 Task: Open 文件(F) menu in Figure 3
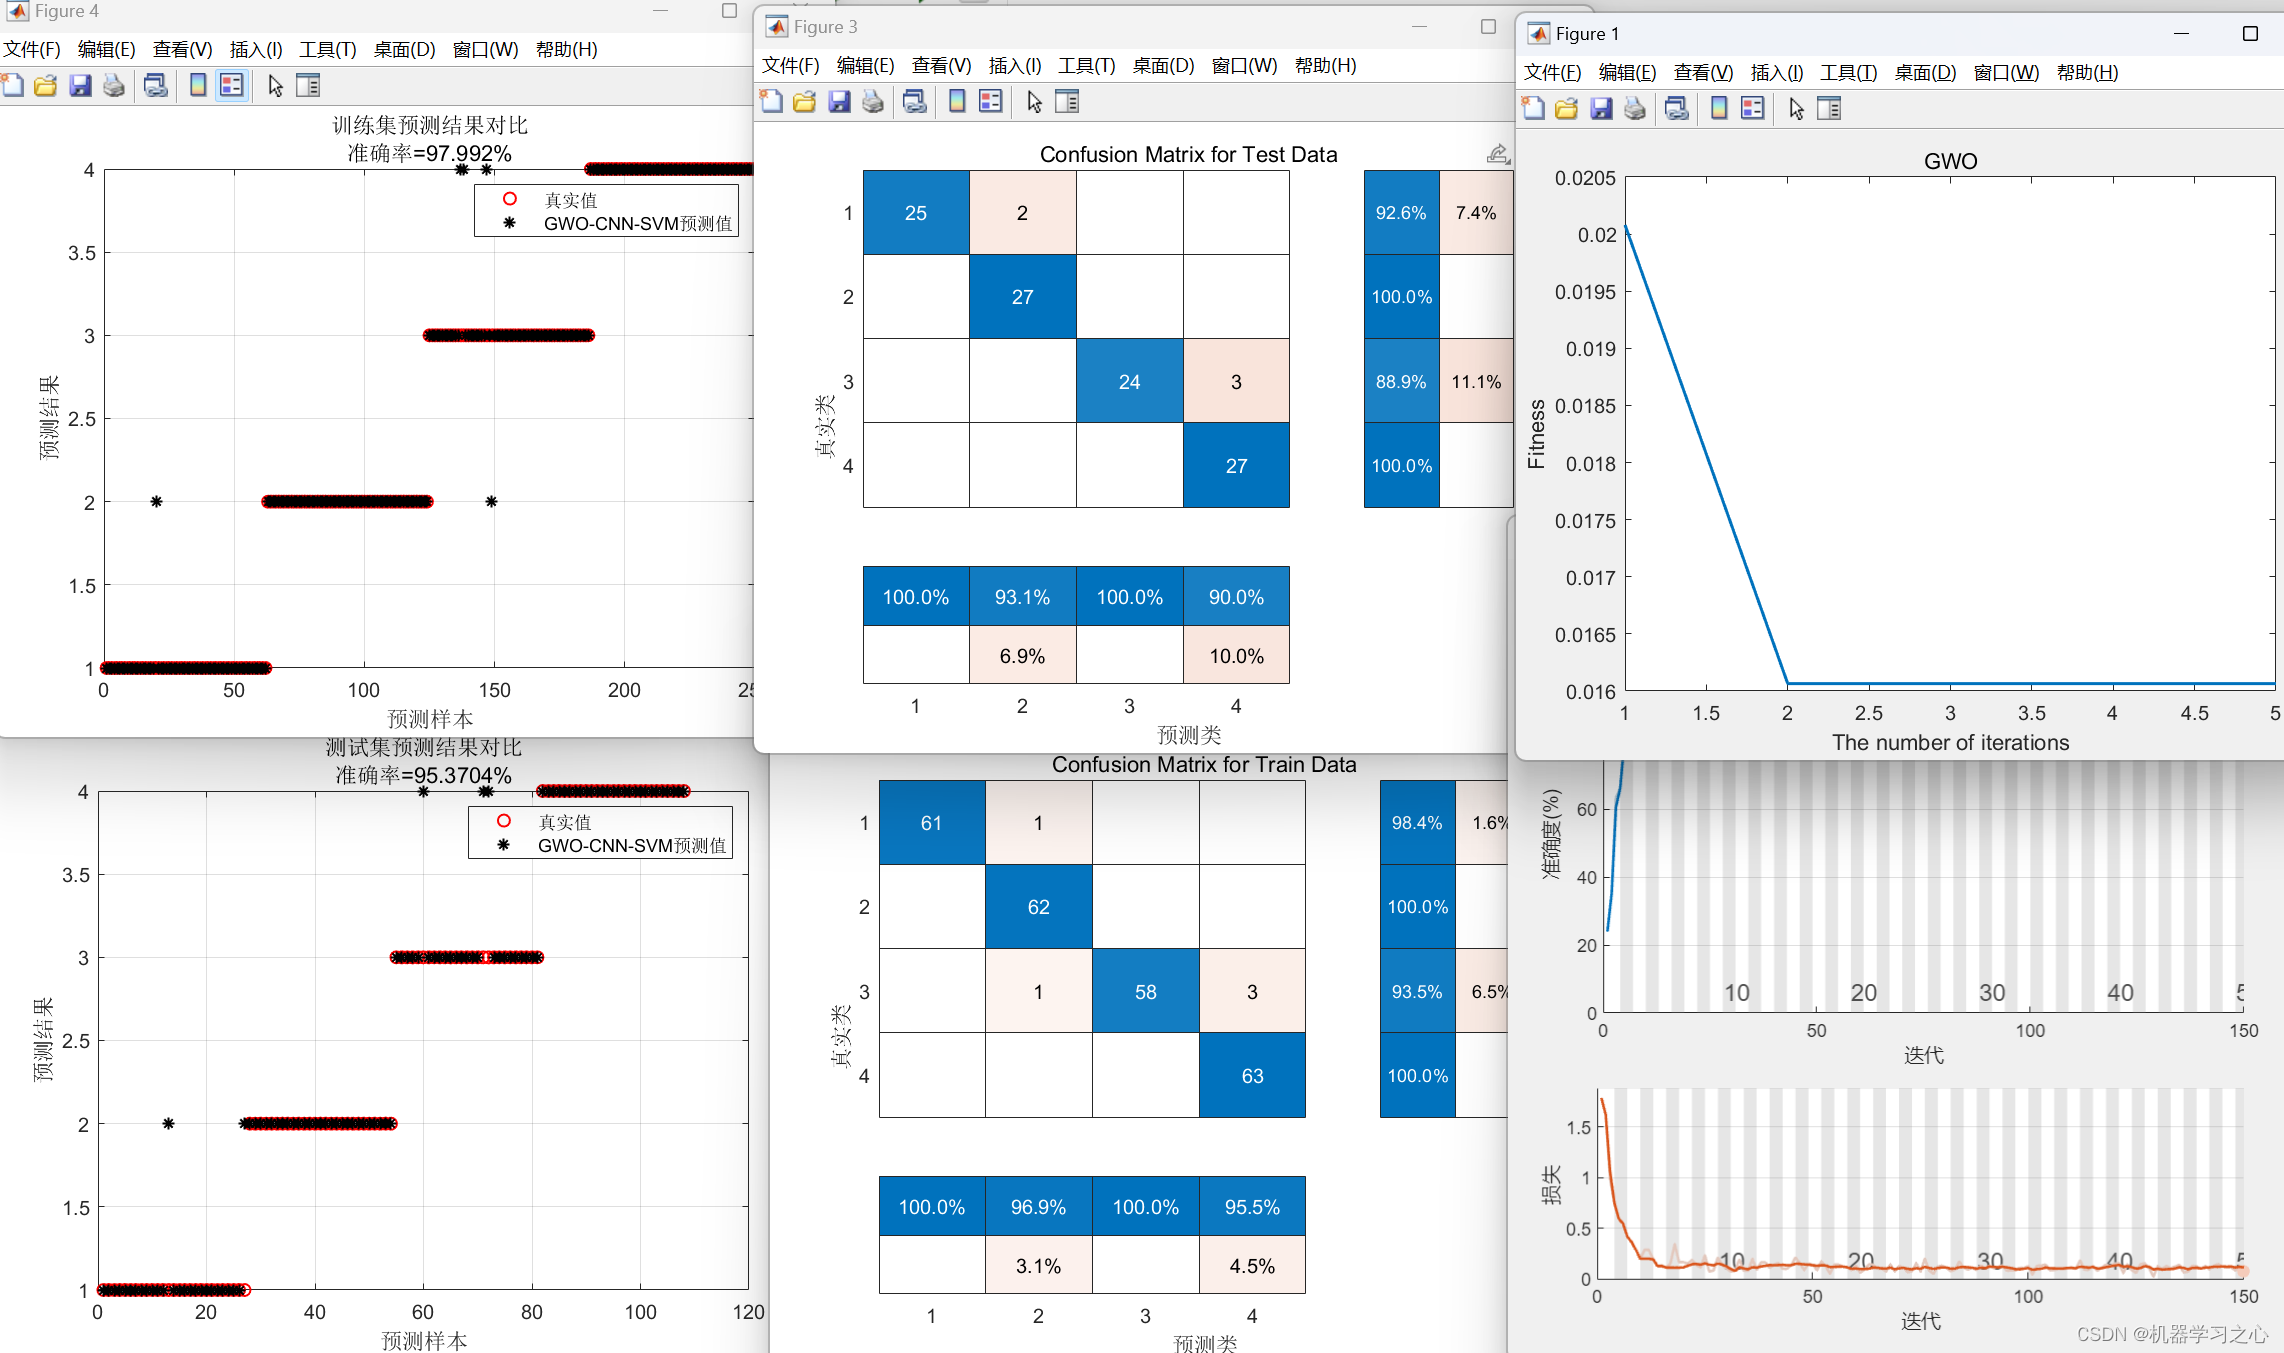pos(791,66)
